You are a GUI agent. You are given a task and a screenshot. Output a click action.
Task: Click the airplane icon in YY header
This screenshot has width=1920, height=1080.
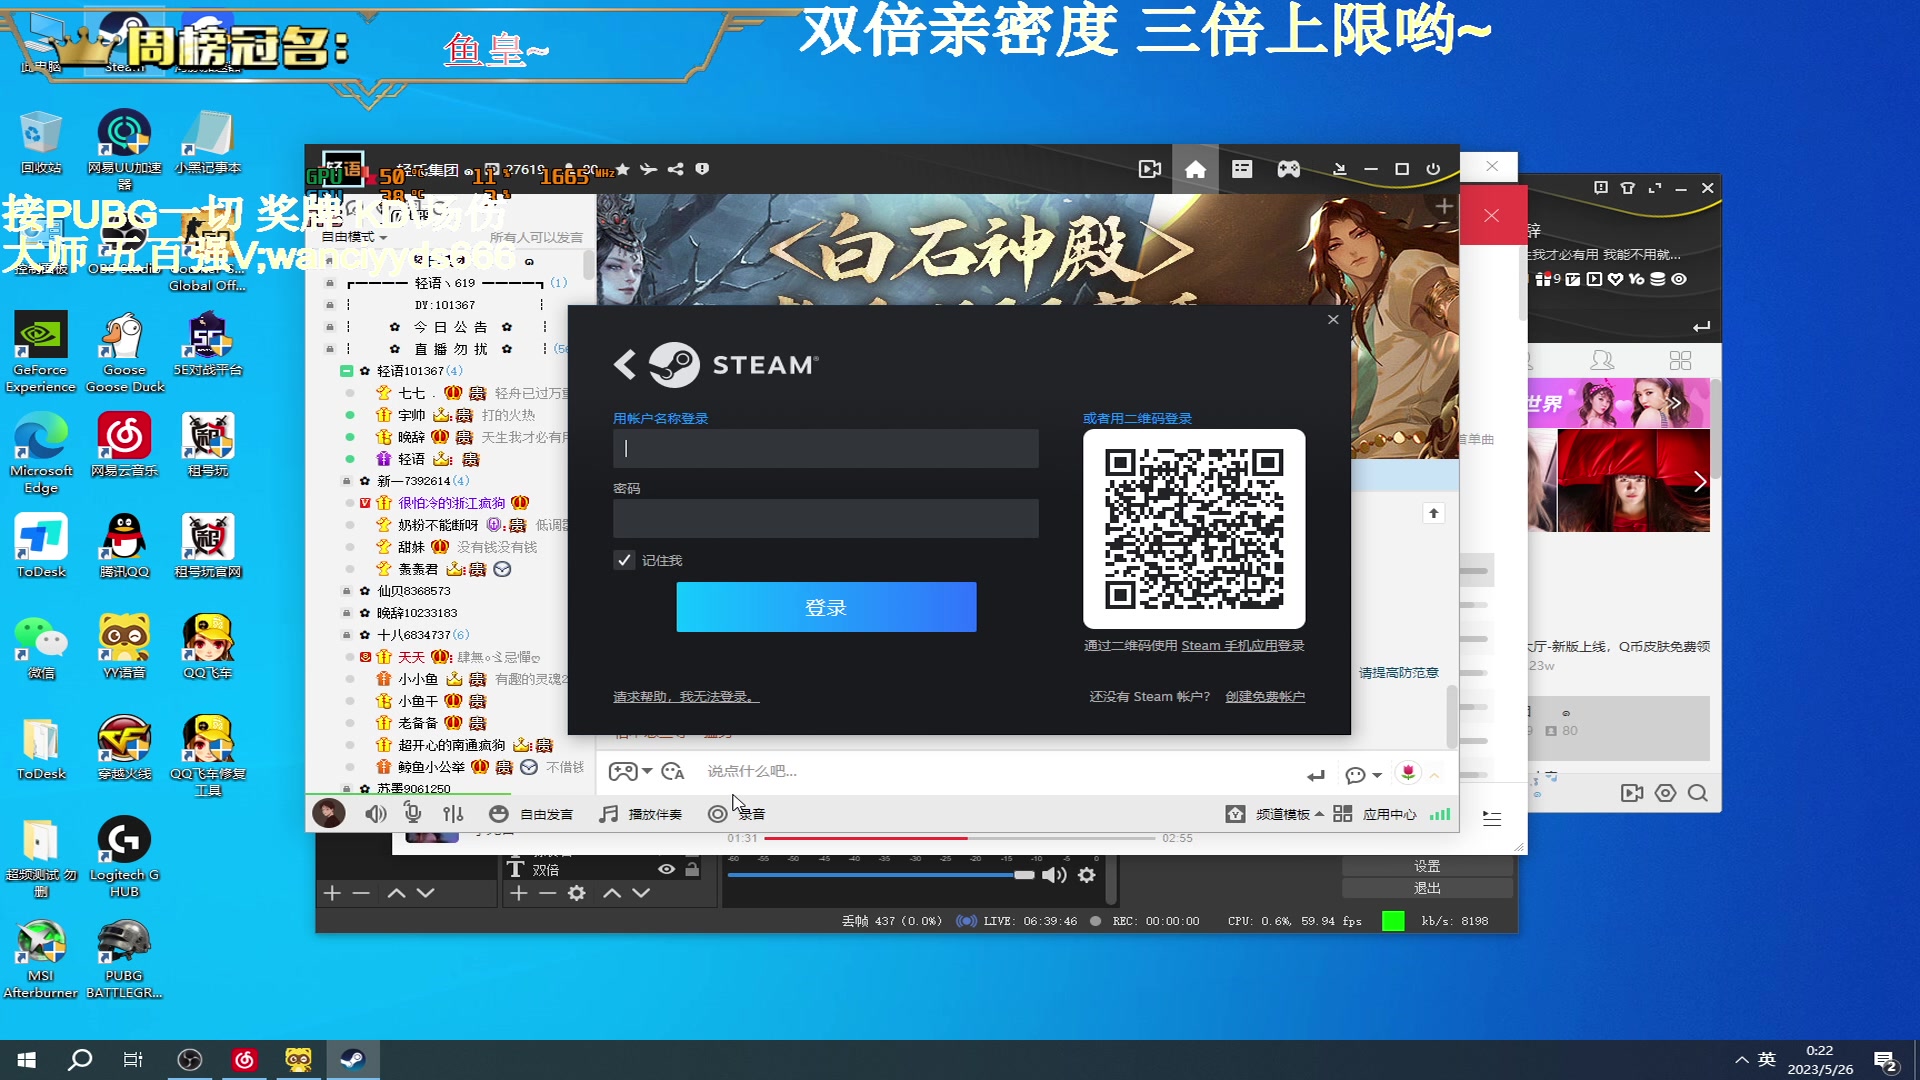649,169
